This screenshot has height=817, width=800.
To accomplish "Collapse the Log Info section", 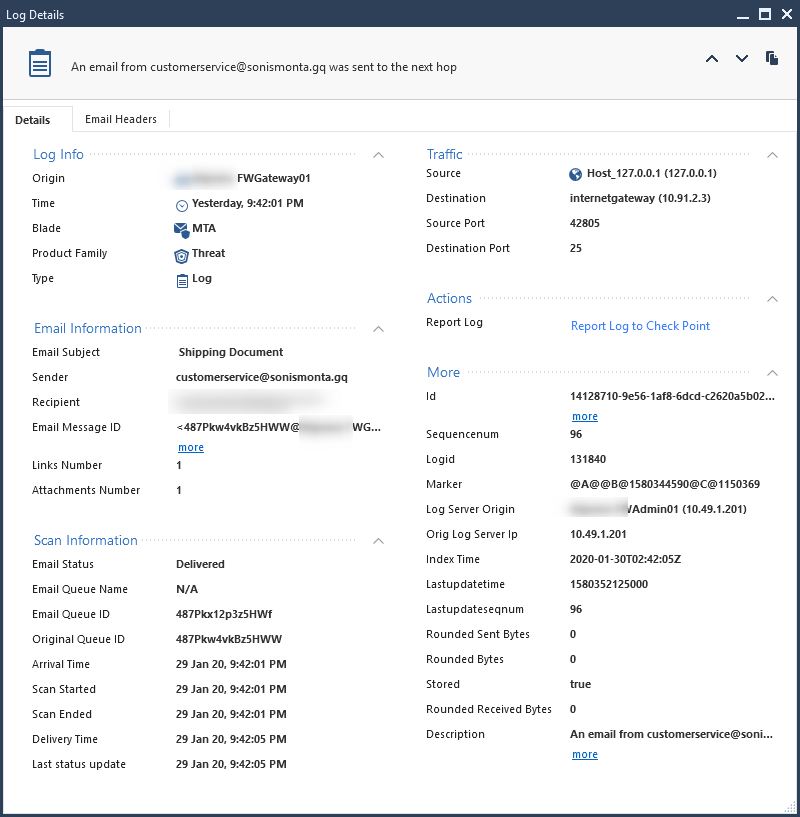I will pyautogui.click(x=378, y=155).
